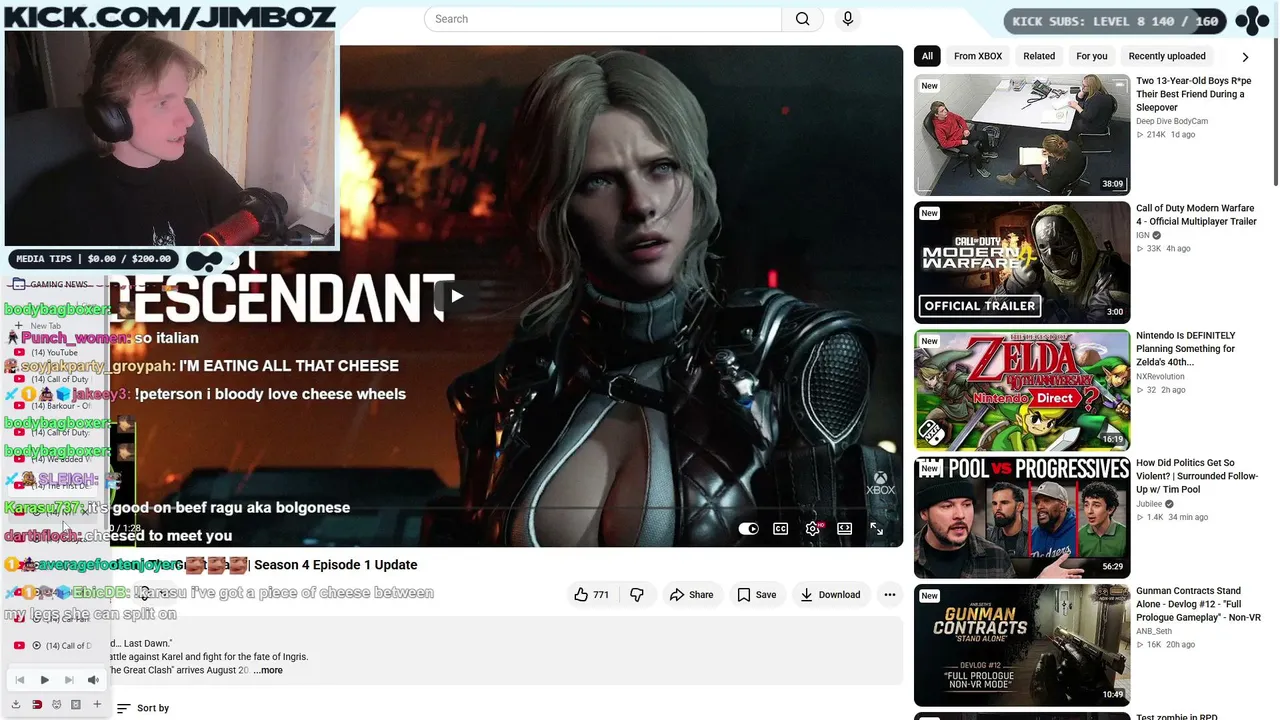Visit the Deep Dive BodyCam channel

click(1172, 121)
